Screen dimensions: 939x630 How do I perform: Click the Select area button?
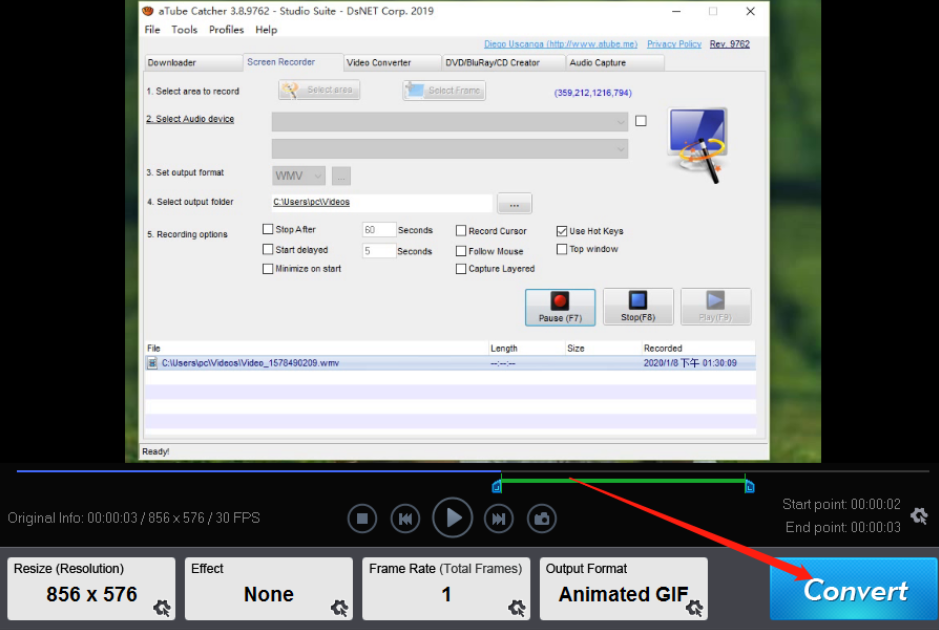[x=319, y=90]
